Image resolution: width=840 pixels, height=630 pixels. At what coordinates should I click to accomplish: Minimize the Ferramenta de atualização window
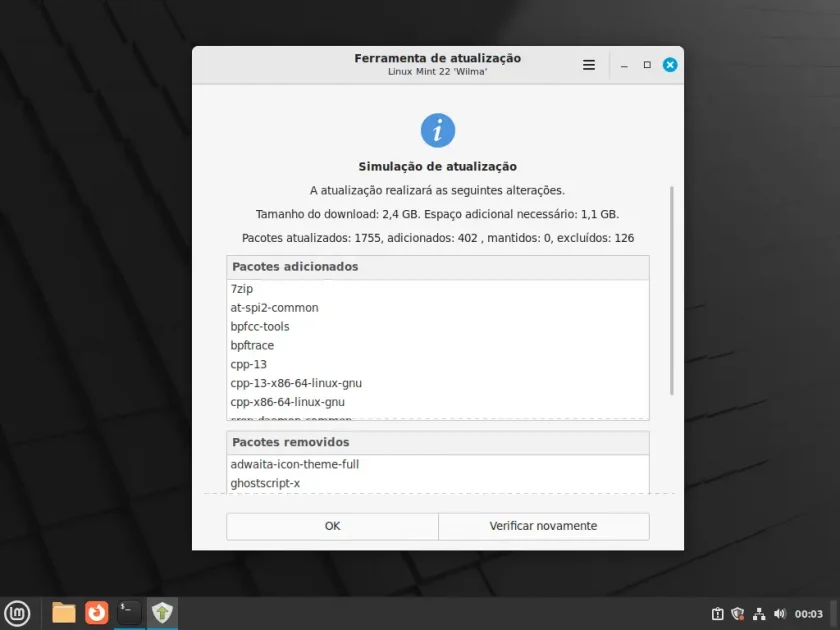[624, 65]
